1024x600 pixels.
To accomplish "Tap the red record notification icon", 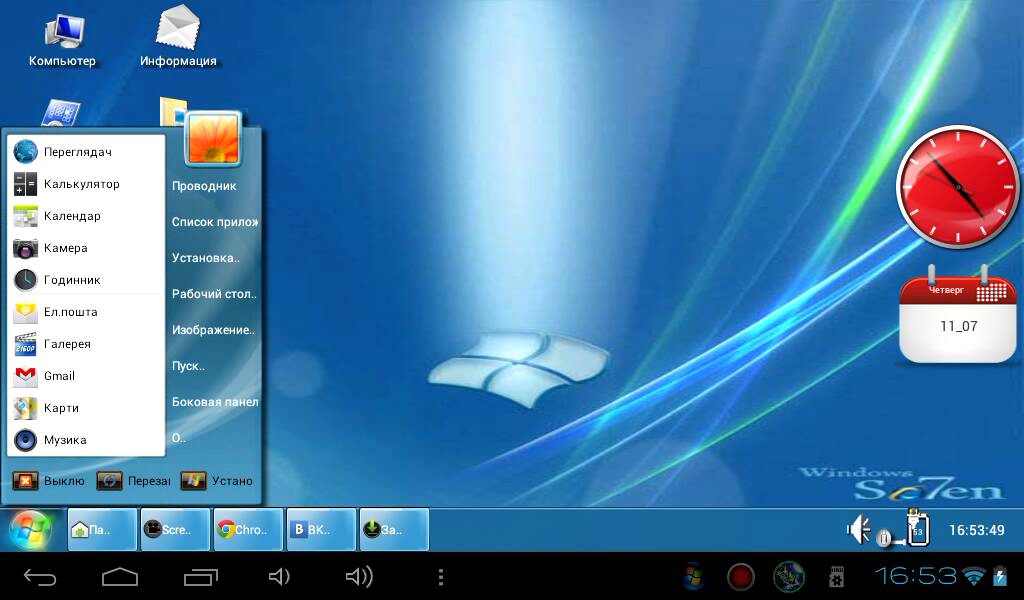I will point(741,577).
